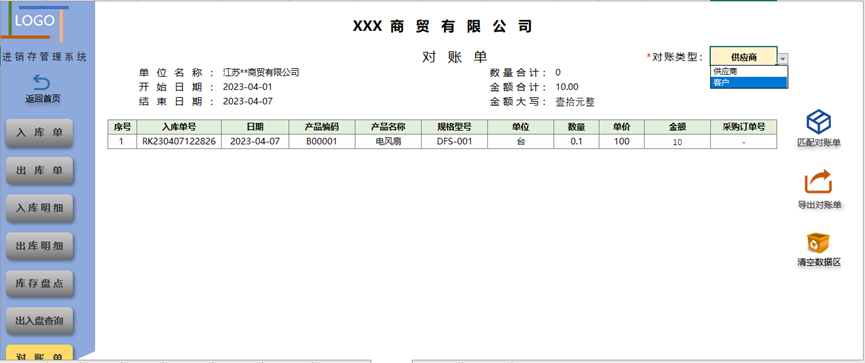
Task: Click the 产品编码 column header
Action: point(322,127)
